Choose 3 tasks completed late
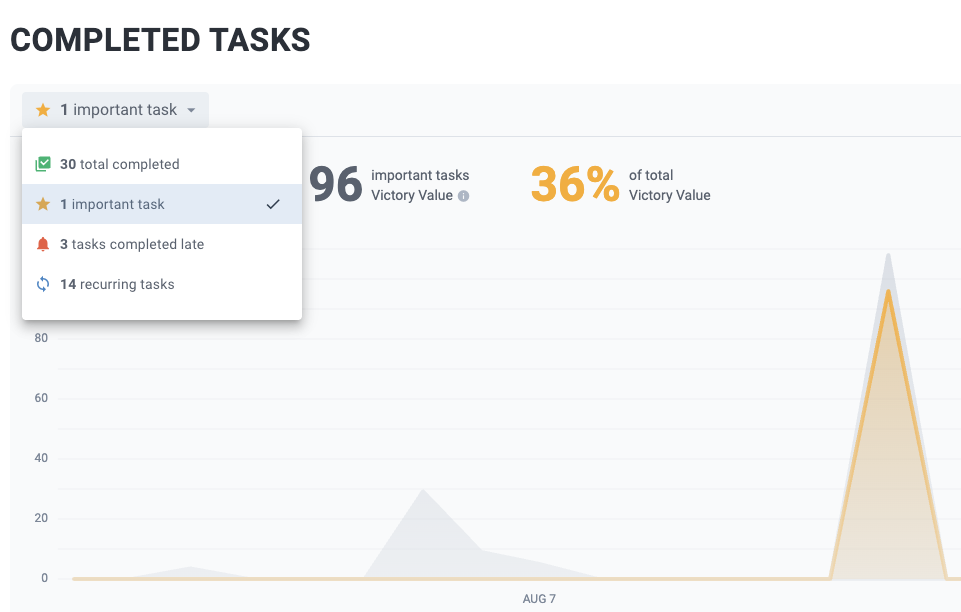Screen dimensions: 961x612 pos(132,244)
